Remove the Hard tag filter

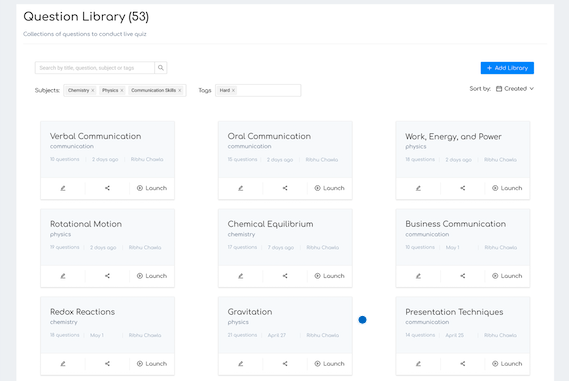coord(233,90)
